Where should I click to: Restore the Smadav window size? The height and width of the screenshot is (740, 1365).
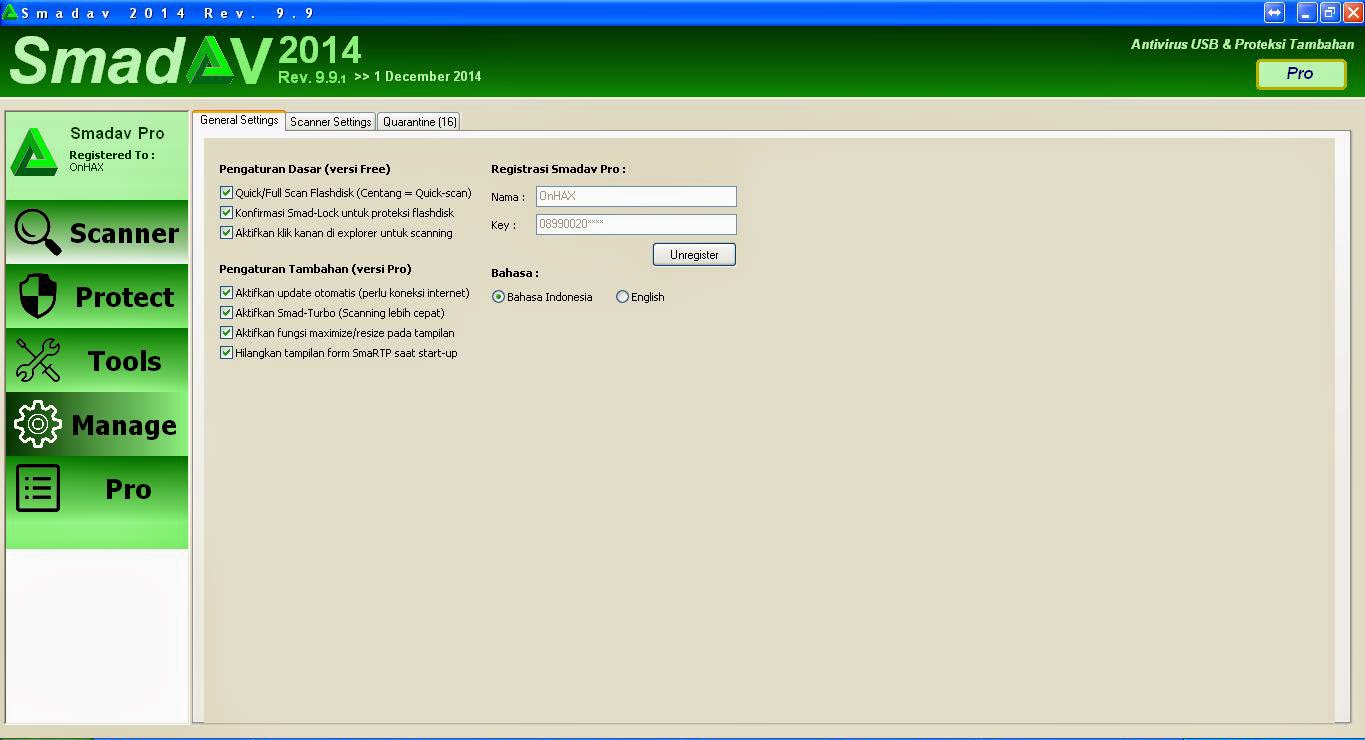pos(1330,13)
